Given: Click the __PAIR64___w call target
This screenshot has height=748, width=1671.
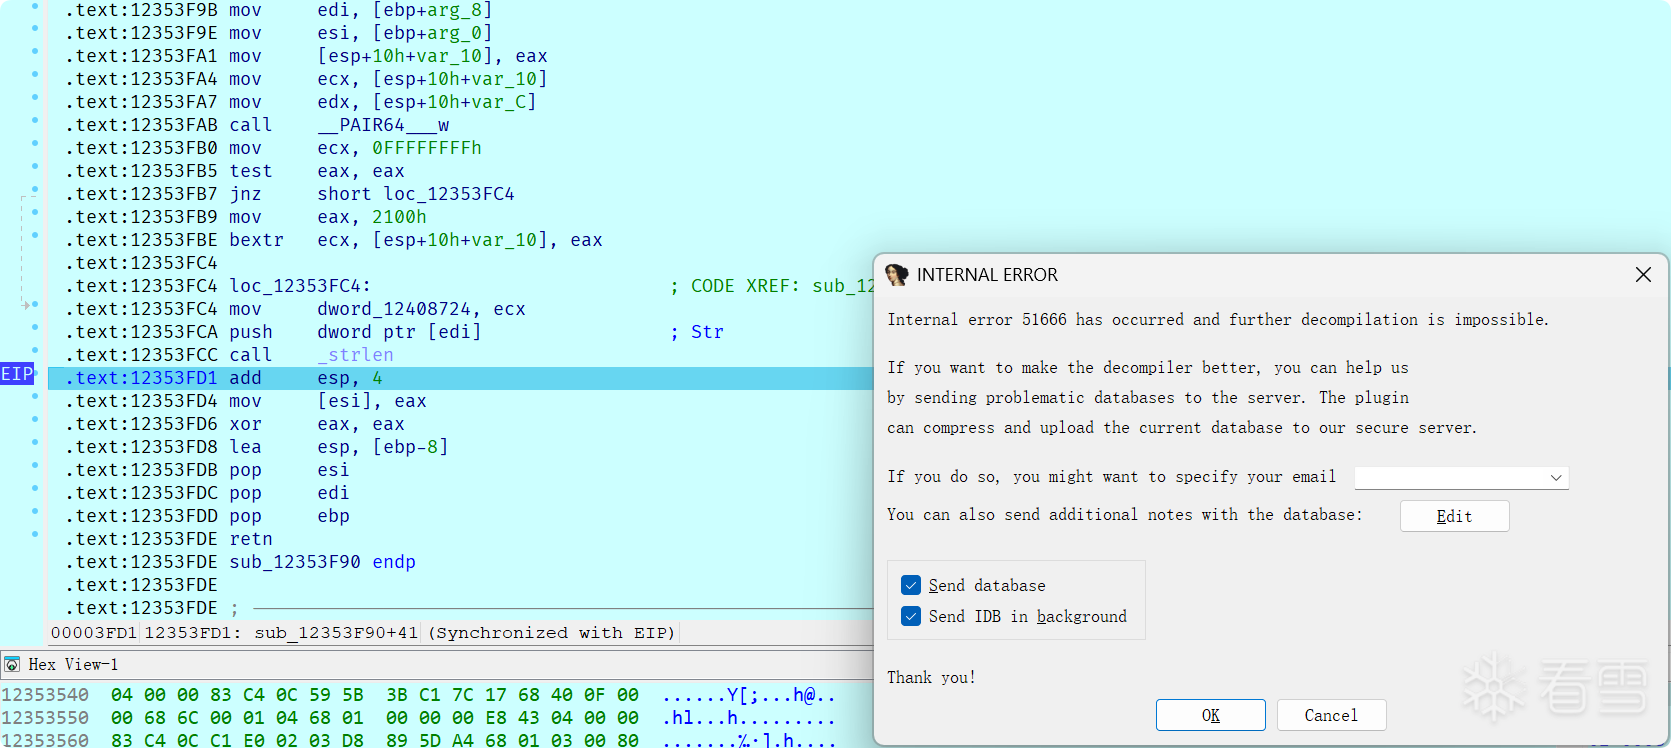Looking at the screenshot, I should click(x=384, y=125).
